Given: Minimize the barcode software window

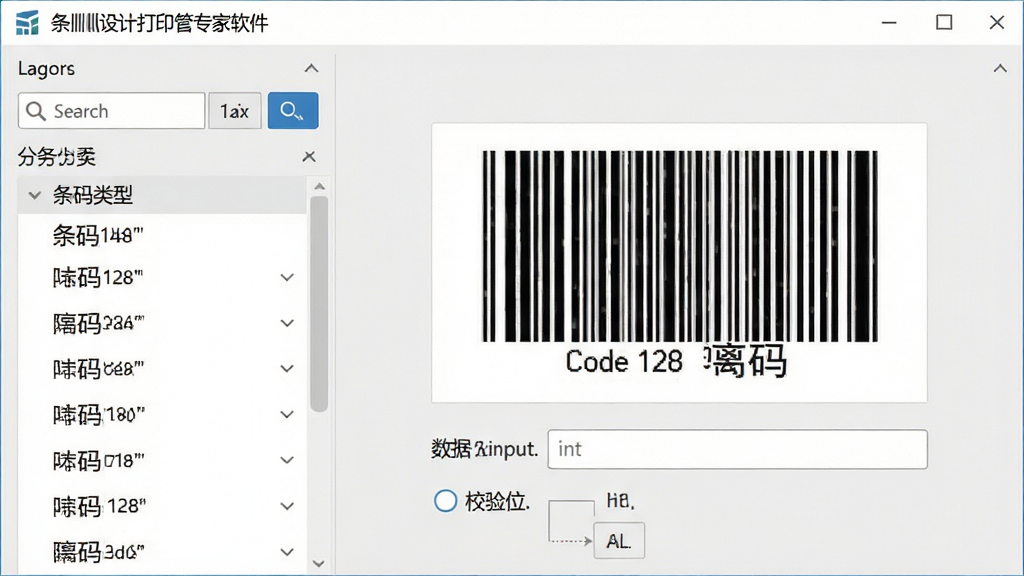Looking at the screenshot, I should click(889, 23).
